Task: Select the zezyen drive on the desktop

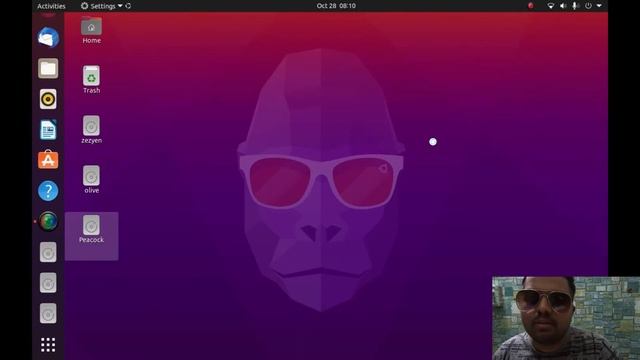Action: 91,130
